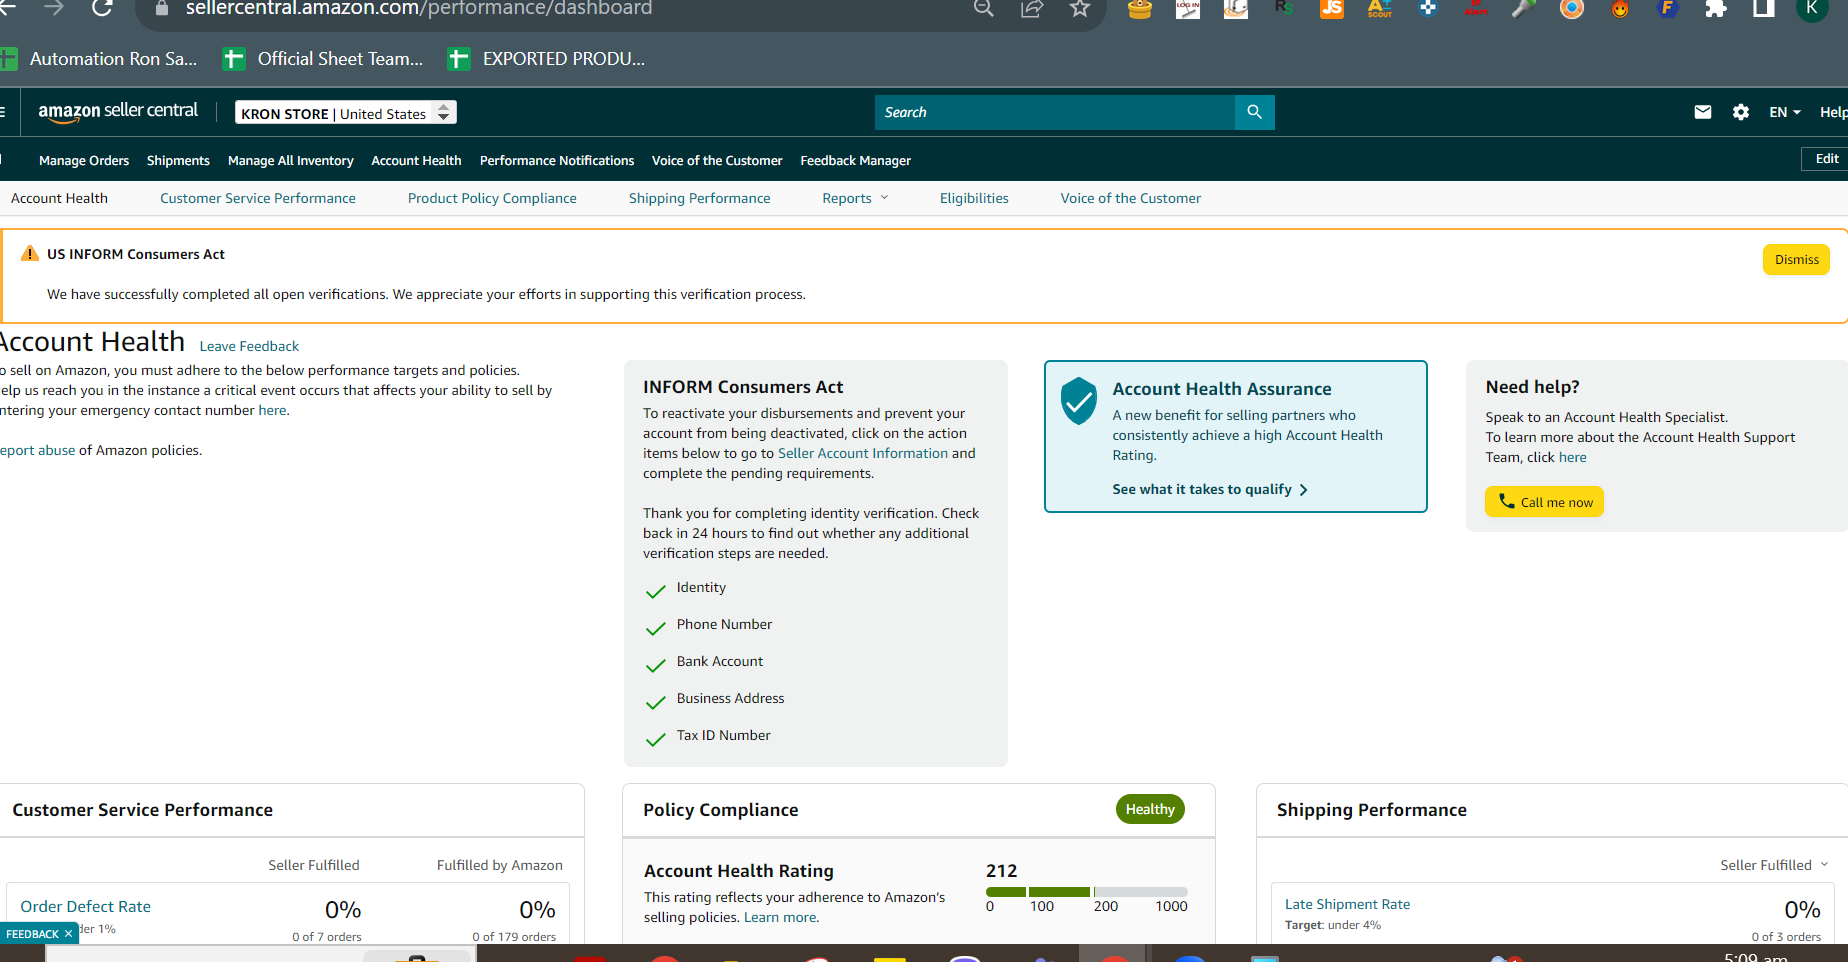Open the Seller Central settings gear
This screenshot has height=962, width=1848.
pos(1741,112)
